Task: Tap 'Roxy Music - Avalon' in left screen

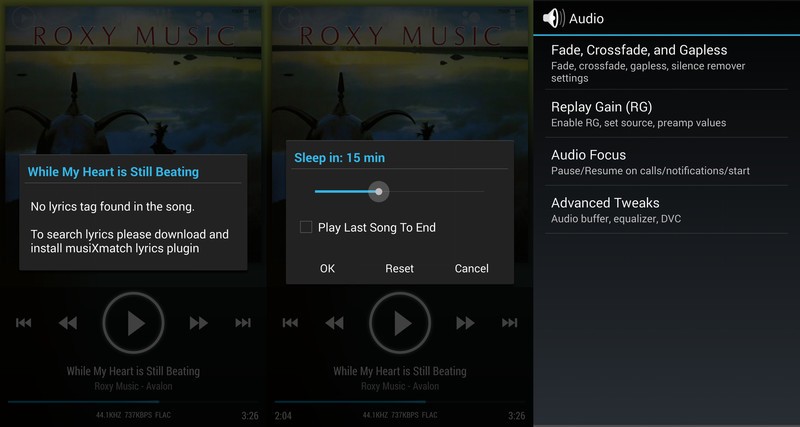Action: pos(133,386)
